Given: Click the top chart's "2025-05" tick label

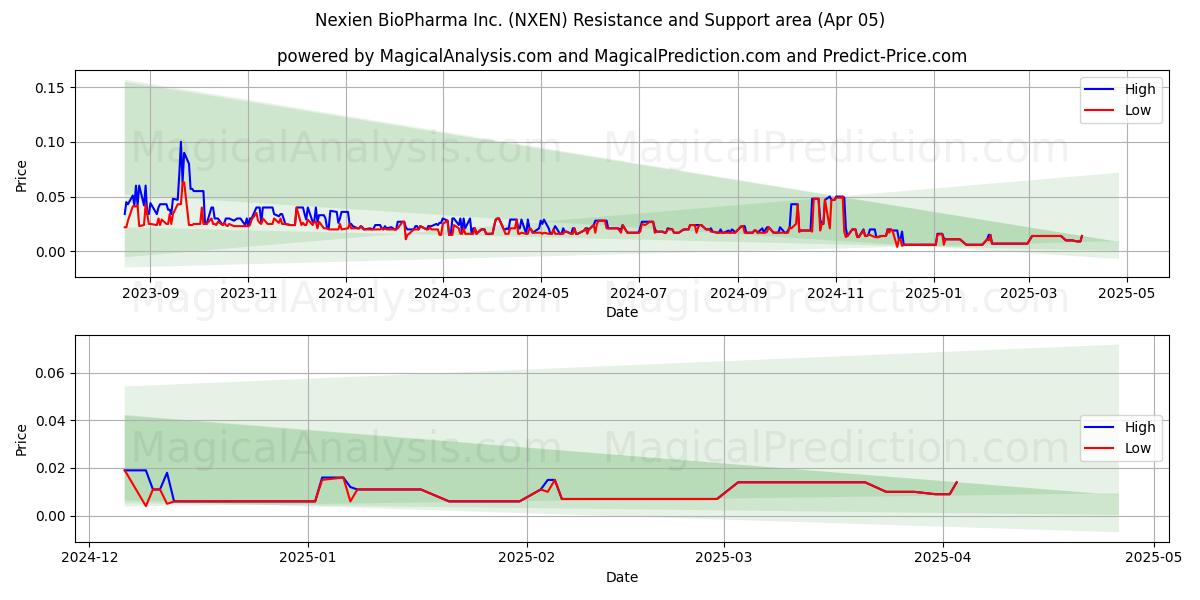Looking at the screenshot, I should 1127,294.
